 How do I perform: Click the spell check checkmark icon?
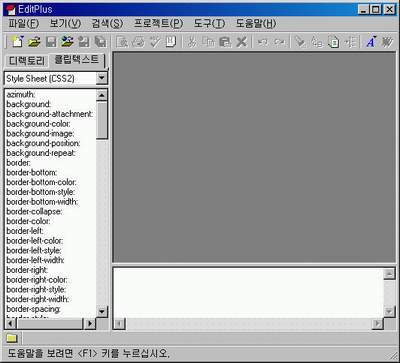[x=155, y=42]
